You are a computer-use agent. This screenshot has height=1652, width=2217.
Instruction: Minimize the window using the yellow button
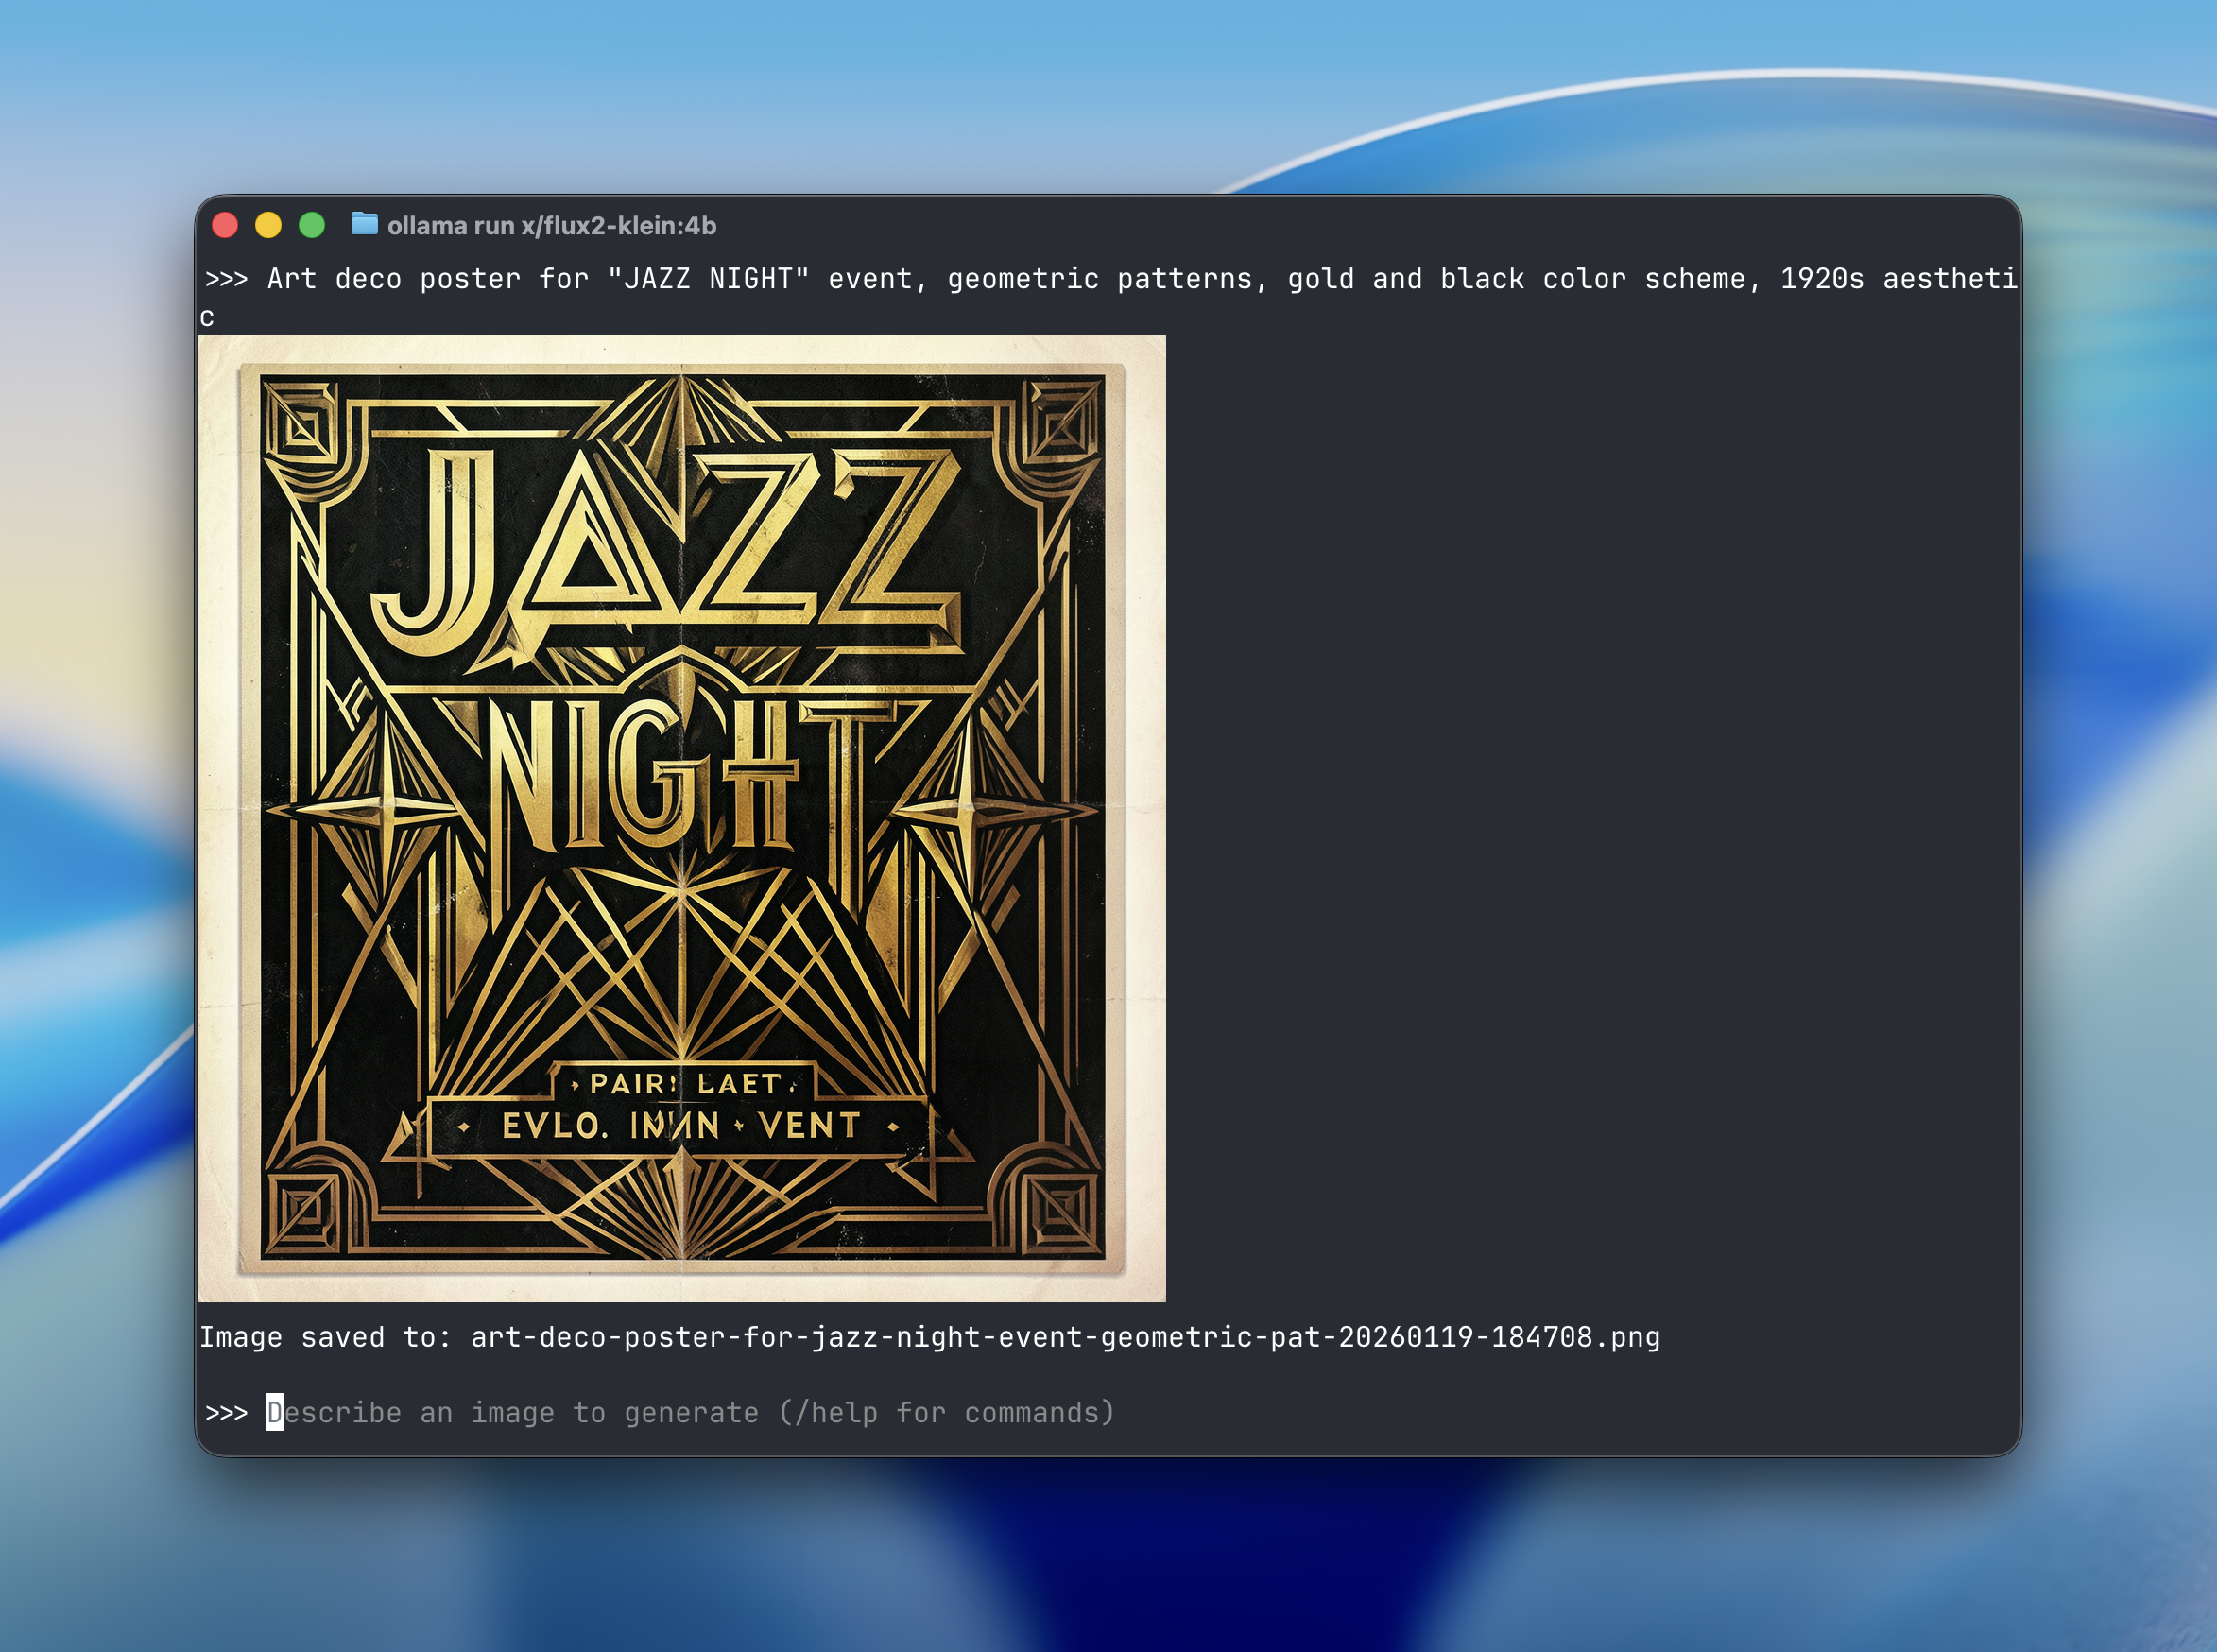tap(268, 225)
